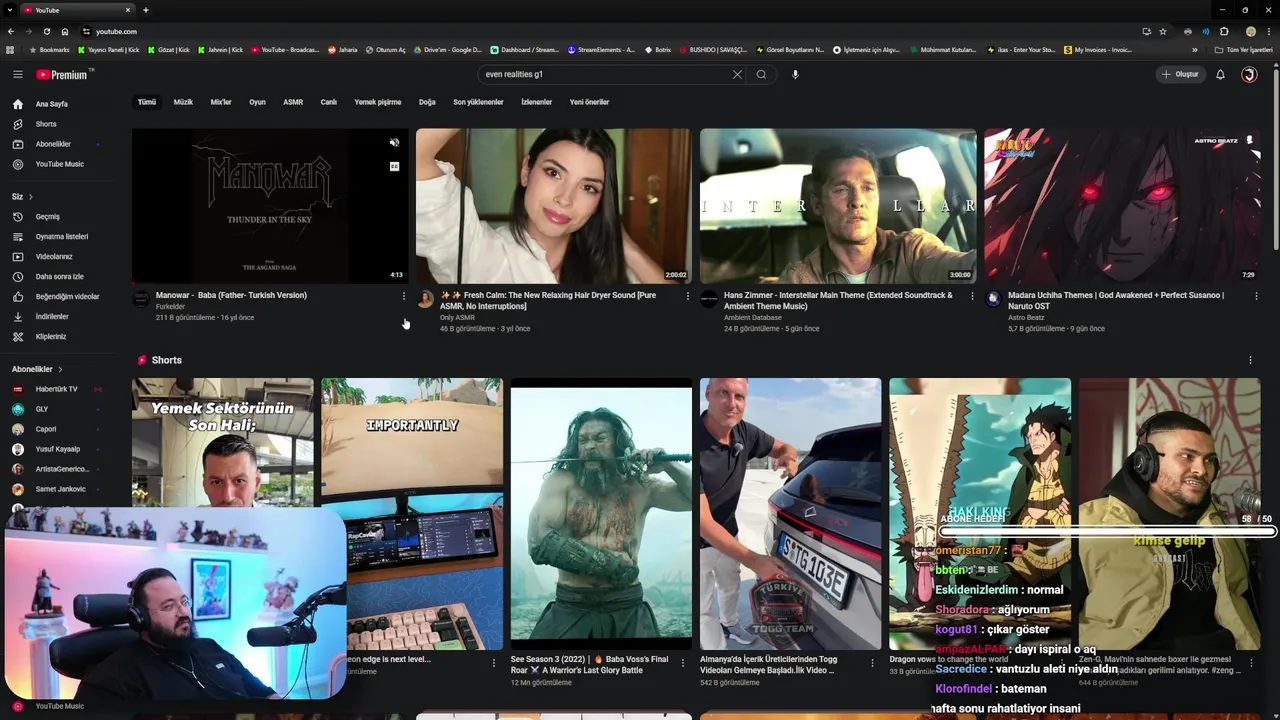
Task: Open Habertürk TV subscription
Action: tap(56, 389)
